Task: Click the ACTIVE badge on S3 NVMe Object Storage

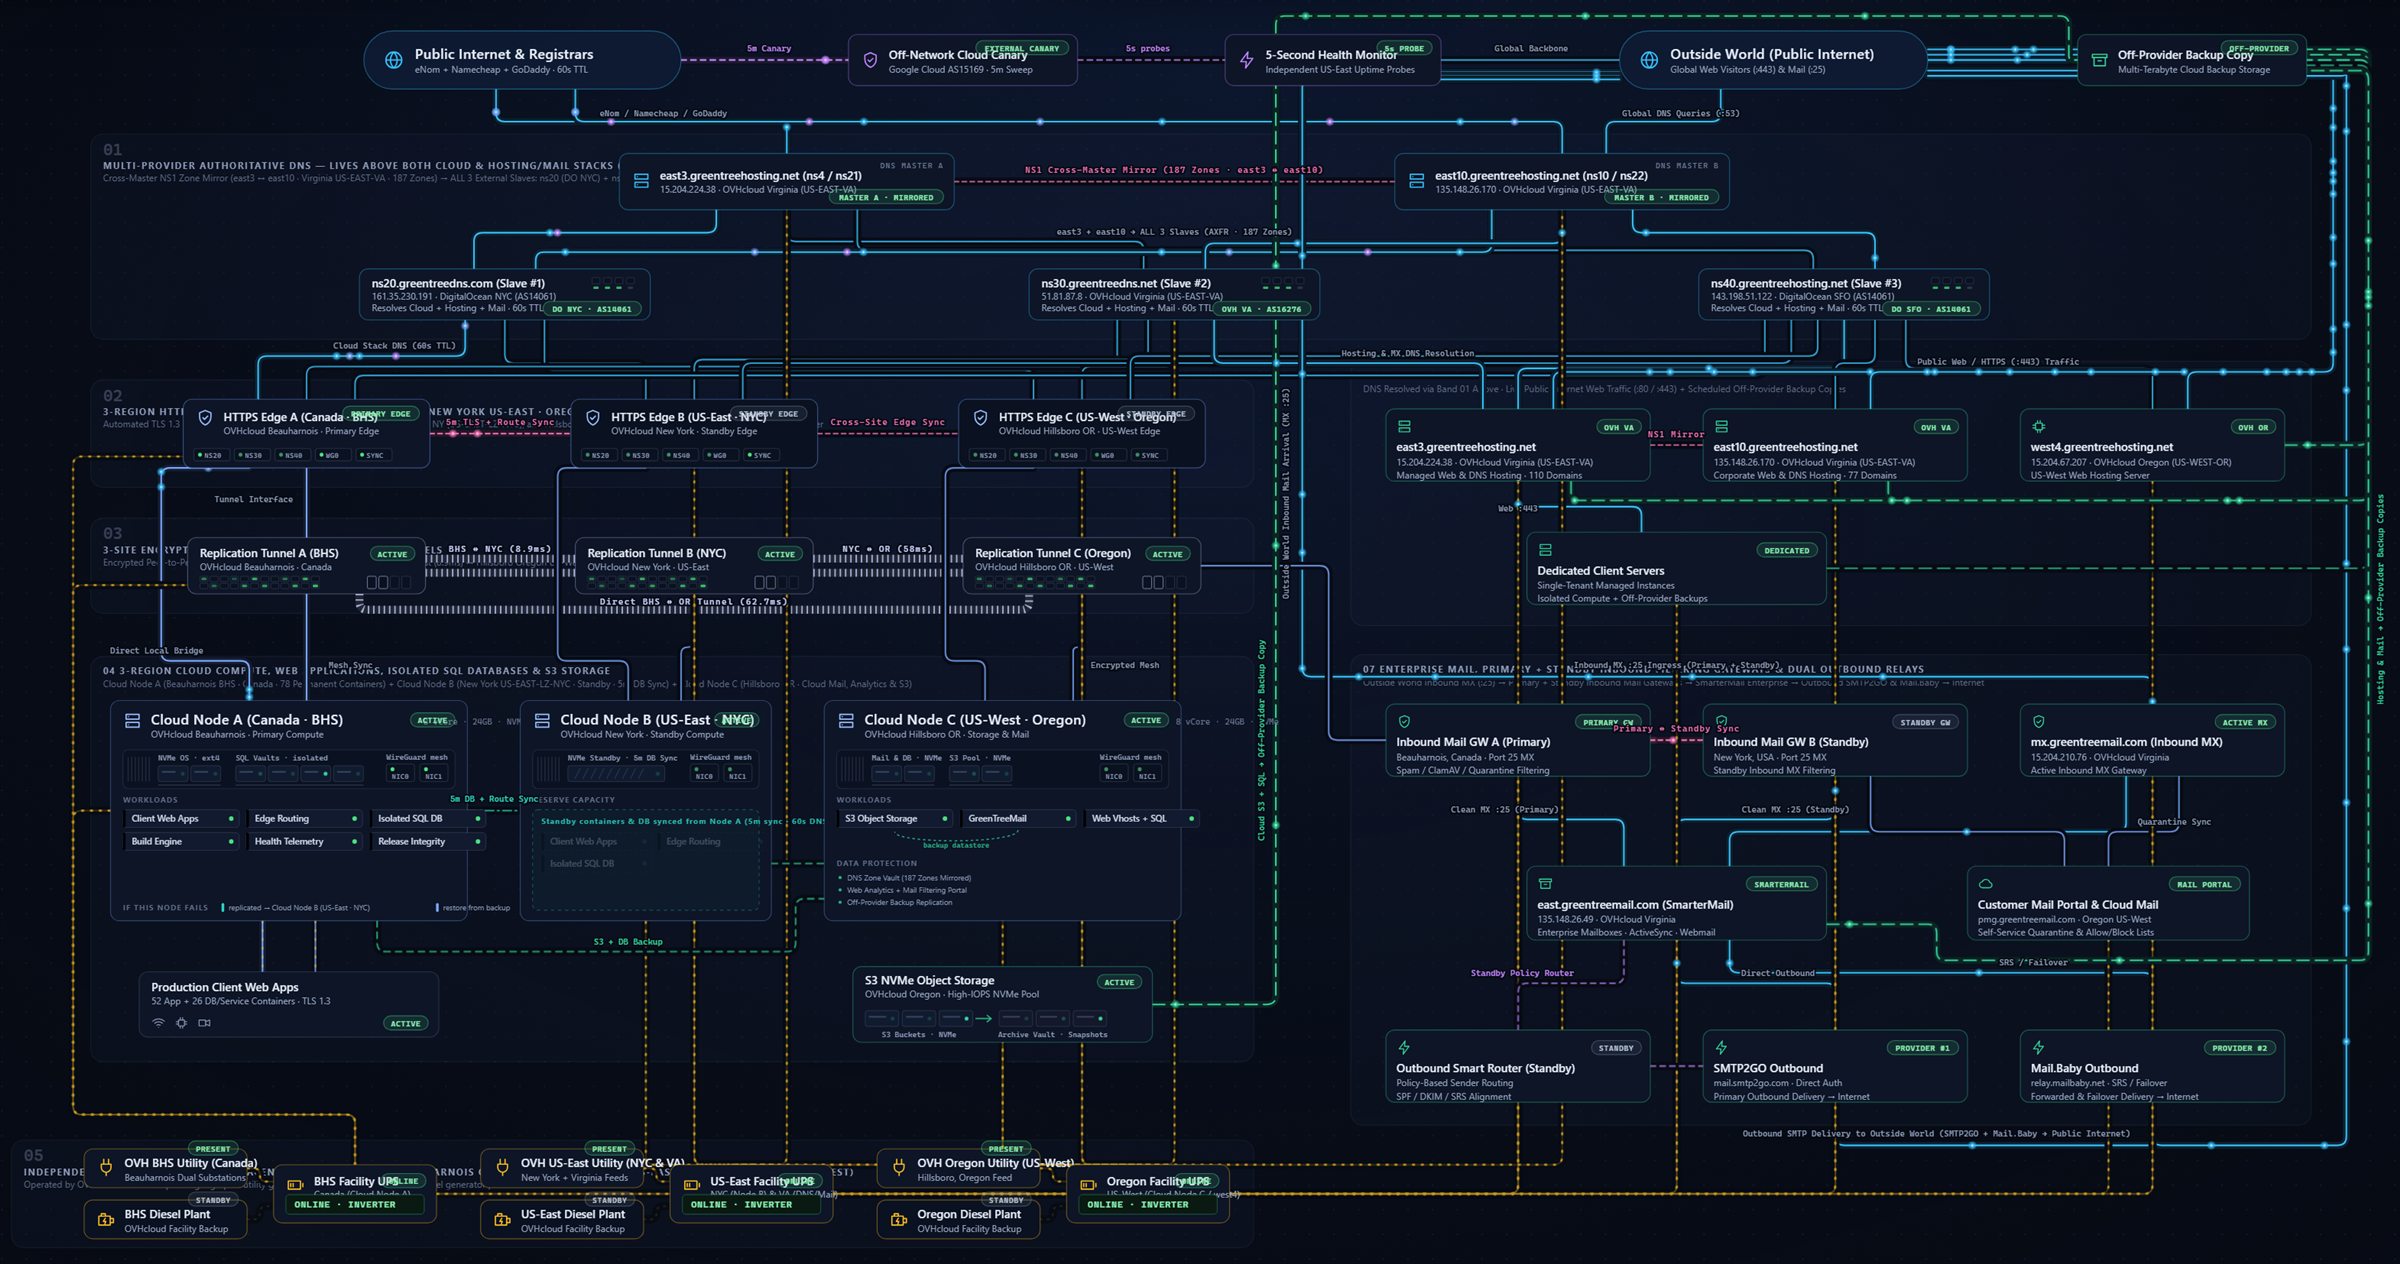Action: coord(1119,982)
